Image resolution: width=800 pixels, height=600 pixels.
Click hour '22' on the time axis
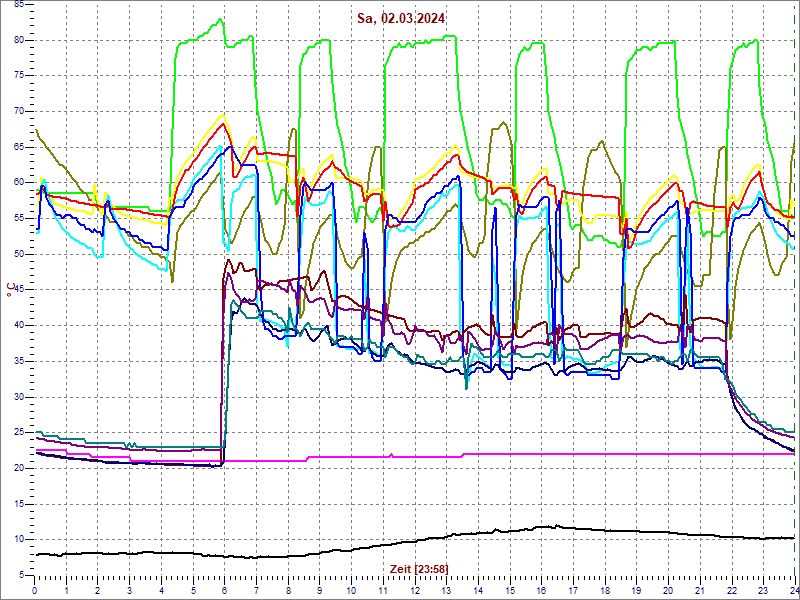[732, 590]
